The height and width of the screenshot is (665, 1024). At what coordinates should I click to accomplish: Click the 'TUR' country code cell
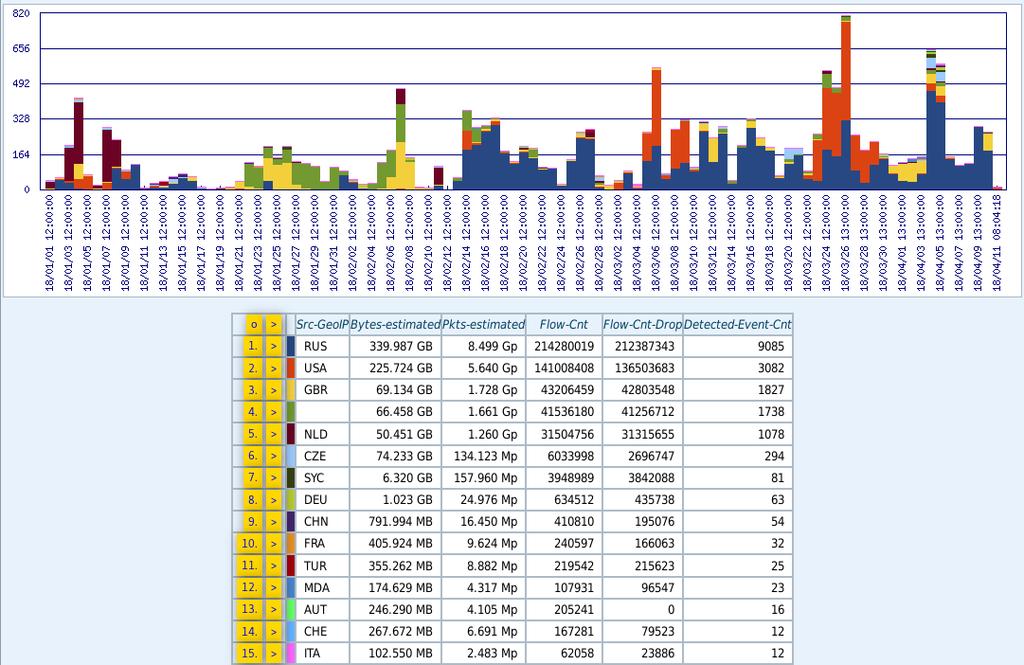click(x=323, y=566)
